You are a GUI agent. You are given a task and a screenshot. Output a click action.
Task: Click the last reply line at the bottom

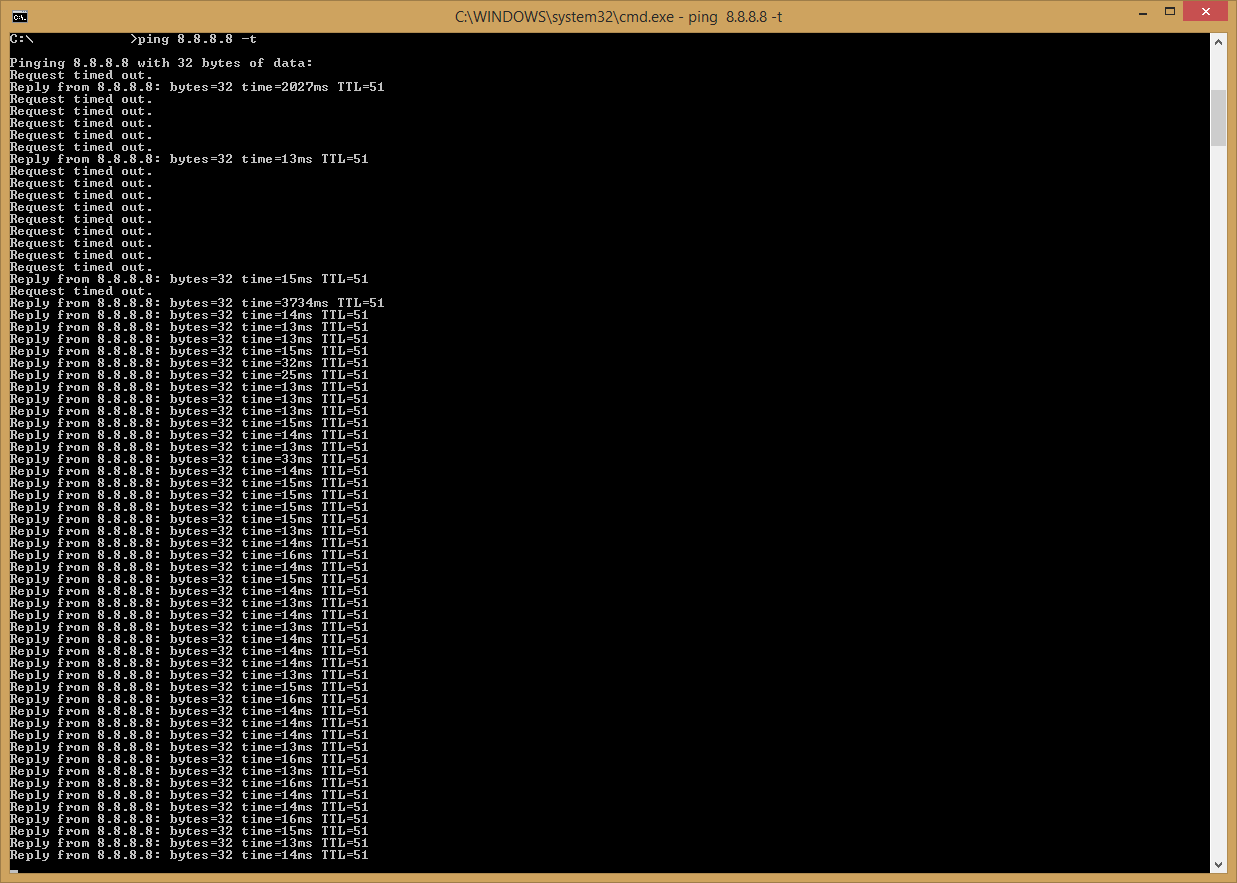pos(189,855)
